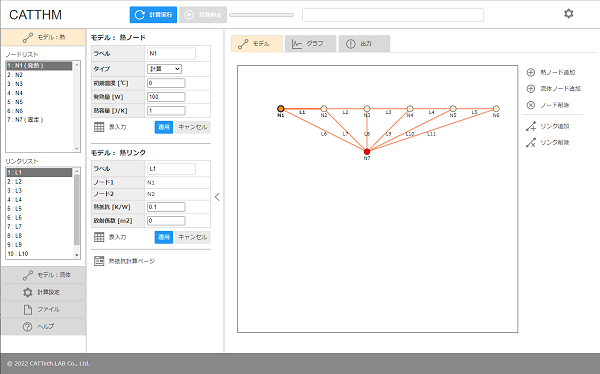
Task: Click the 熱ノード追加 add thermal node icon
Action: [531, 72]
